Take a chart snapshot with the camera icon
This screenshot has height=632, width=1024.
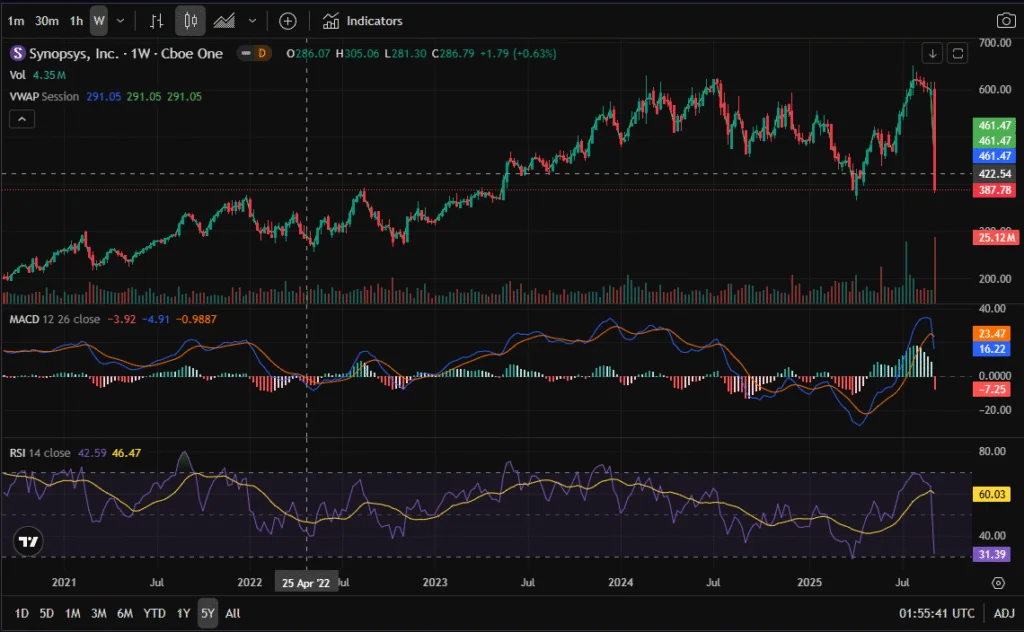[x=1005, y=20]
